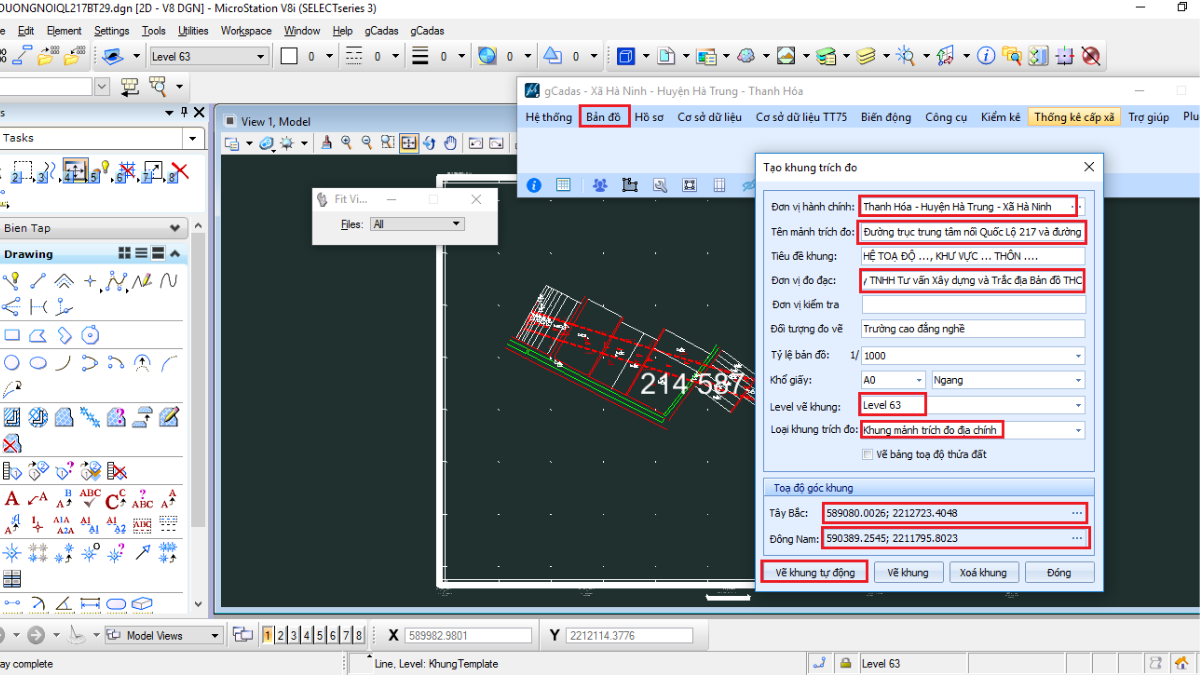Click the 'Vẽ khung' button
The height and width of the screenshot is (675, 1200).
[908, 573]
